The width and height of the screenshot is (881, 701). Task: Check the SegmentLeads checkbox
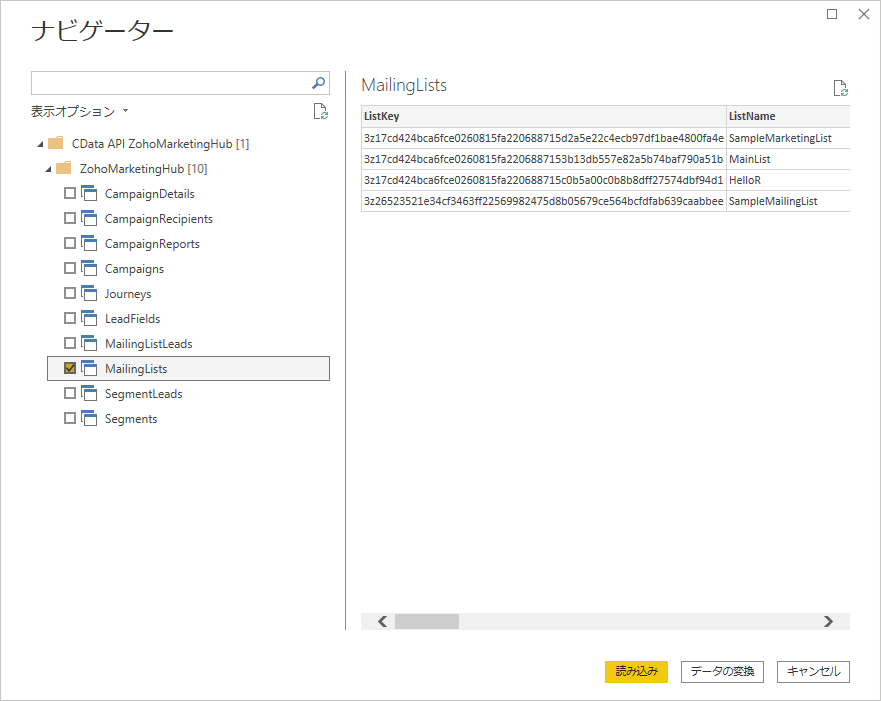[x=70, y=393]
